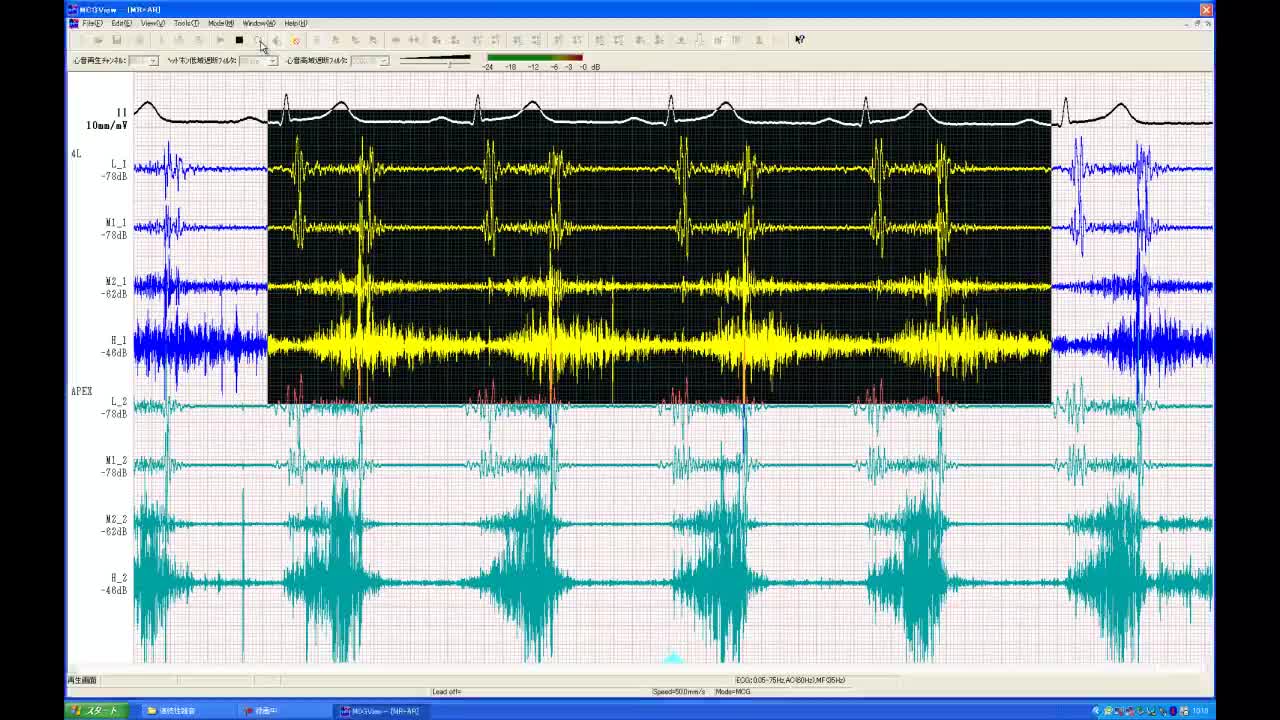Switch to the folder window in taskbar
1280x720 pixels.
tap(172, 710)
